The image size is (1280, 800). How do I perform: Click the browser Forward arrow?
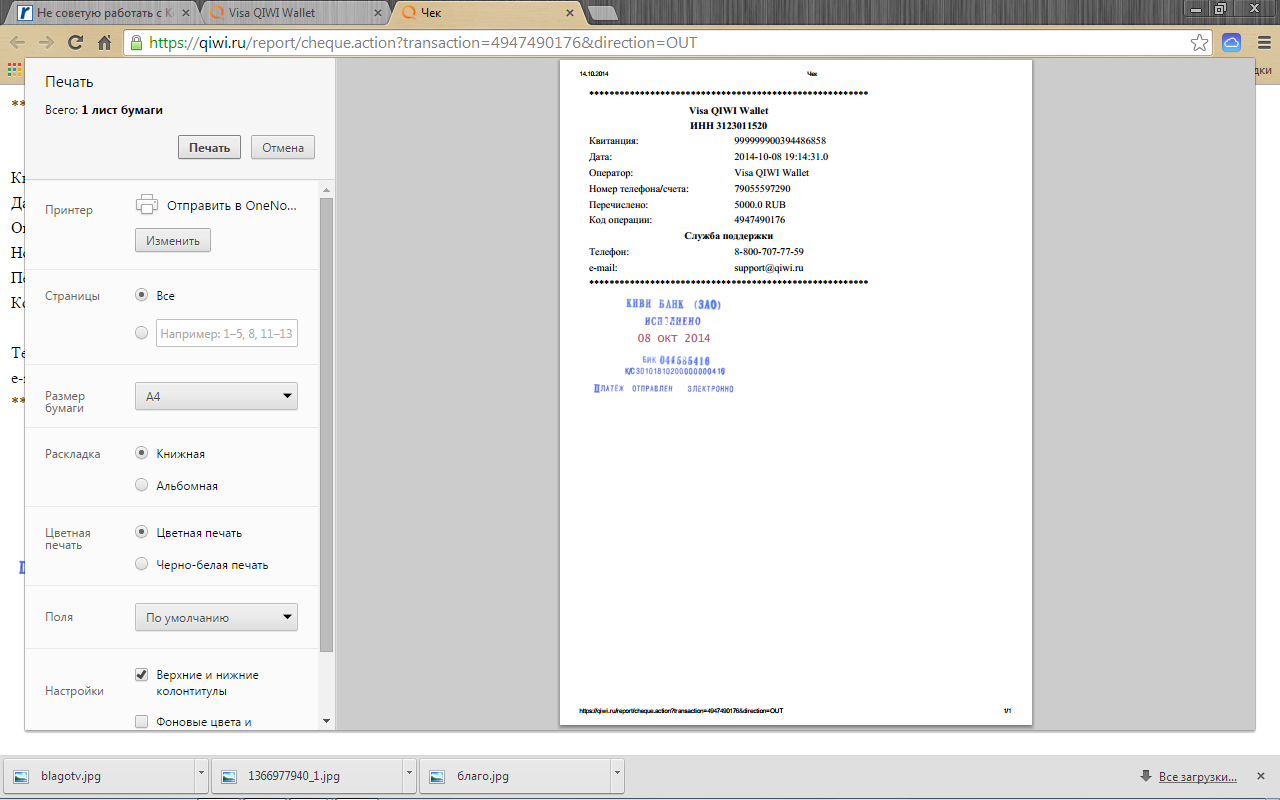point(46,43)
